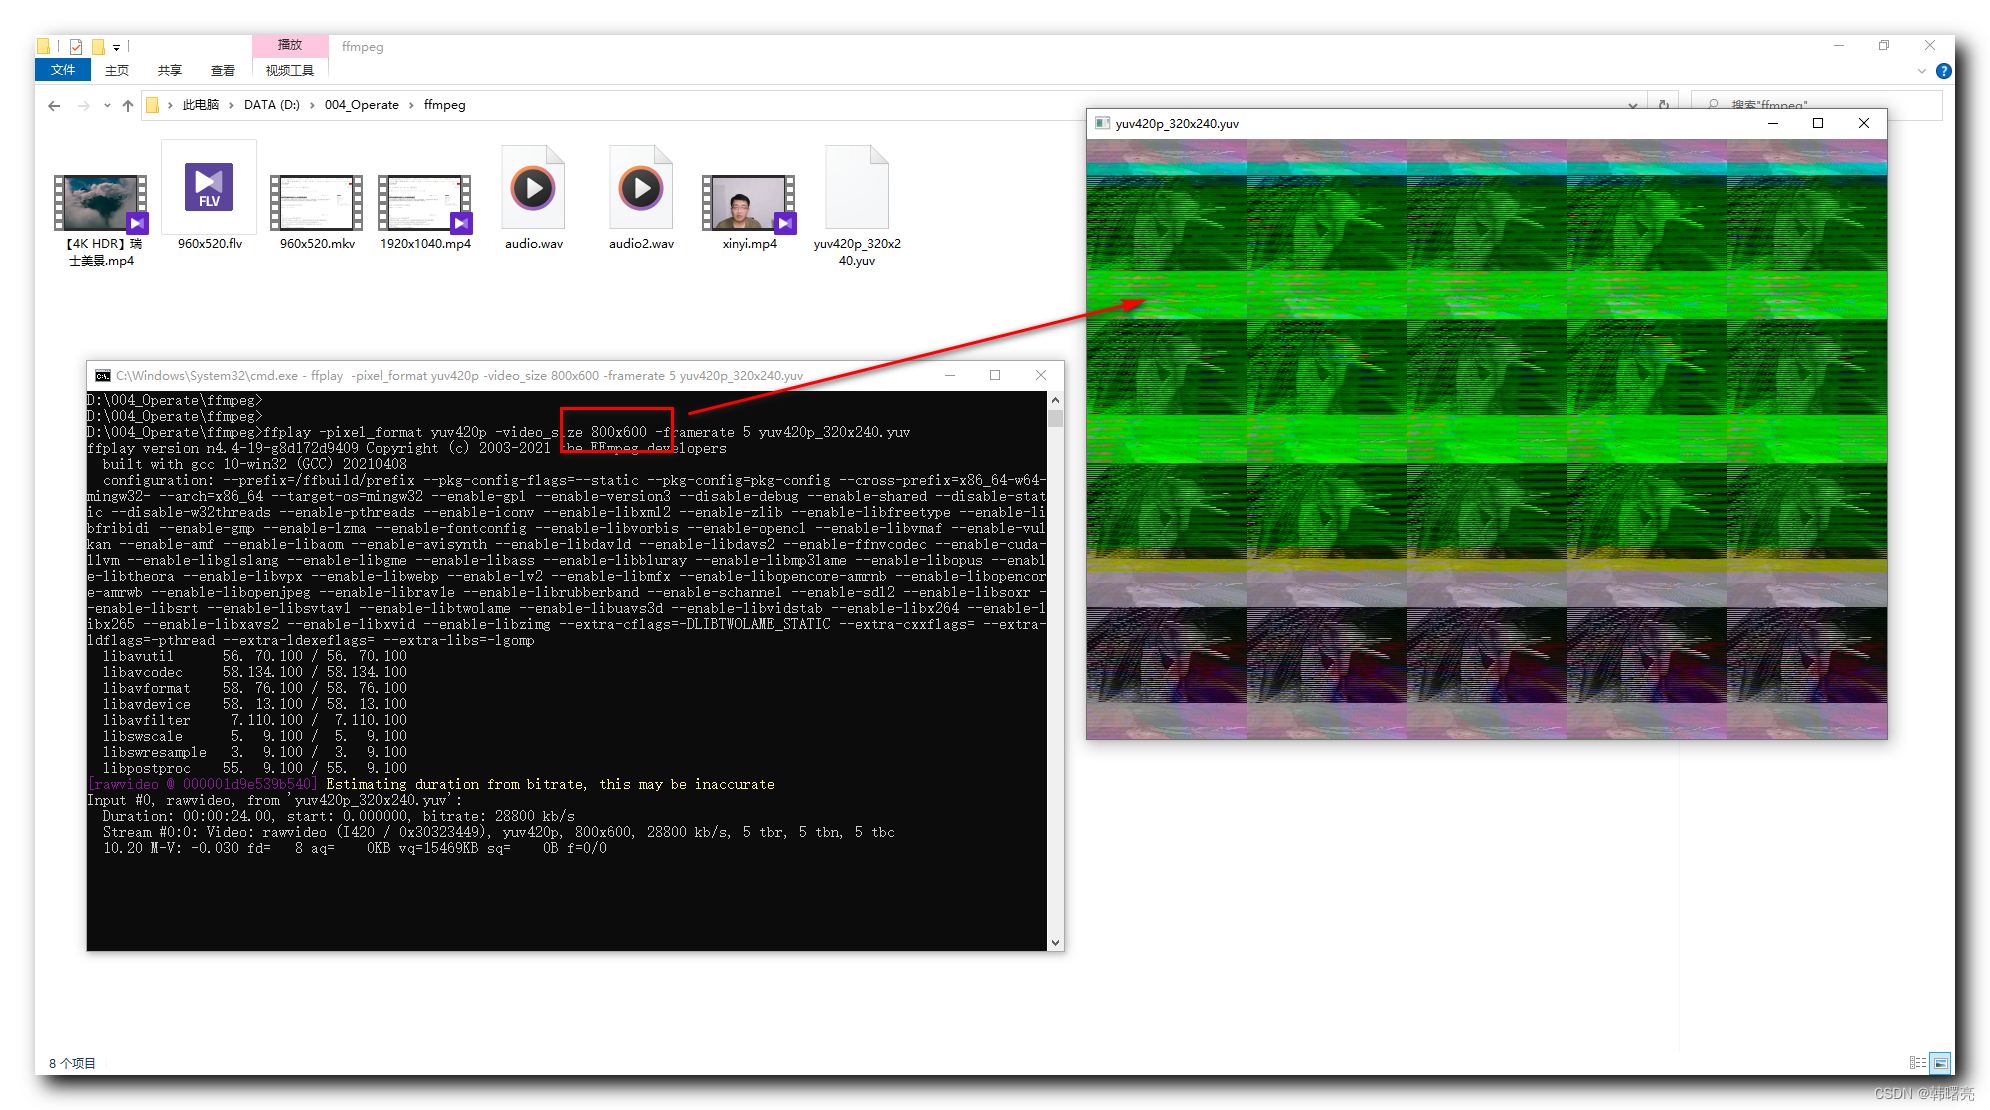This screenshot has width=1990, height=1110.
Task: Open the audio2.wav file
Action: (x=641, y=188)
